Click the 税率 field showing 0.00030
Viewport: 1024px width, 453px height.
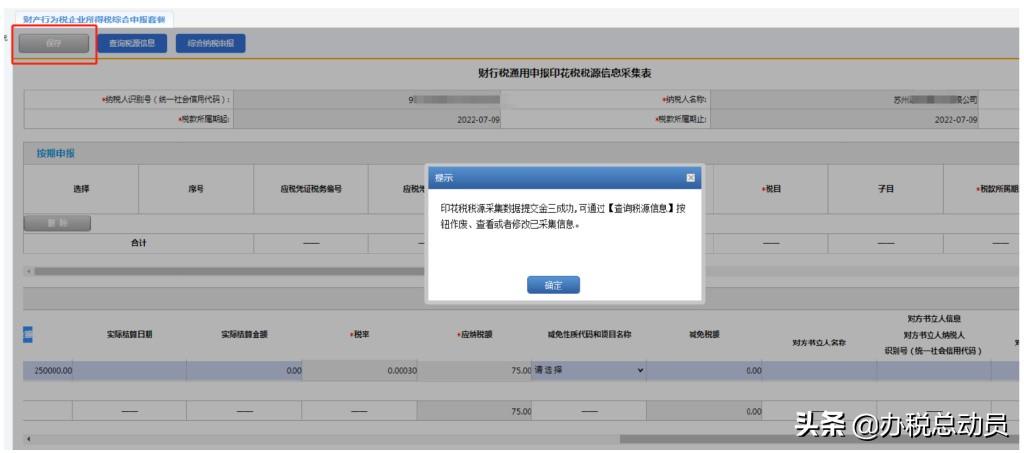pos(360,371)
